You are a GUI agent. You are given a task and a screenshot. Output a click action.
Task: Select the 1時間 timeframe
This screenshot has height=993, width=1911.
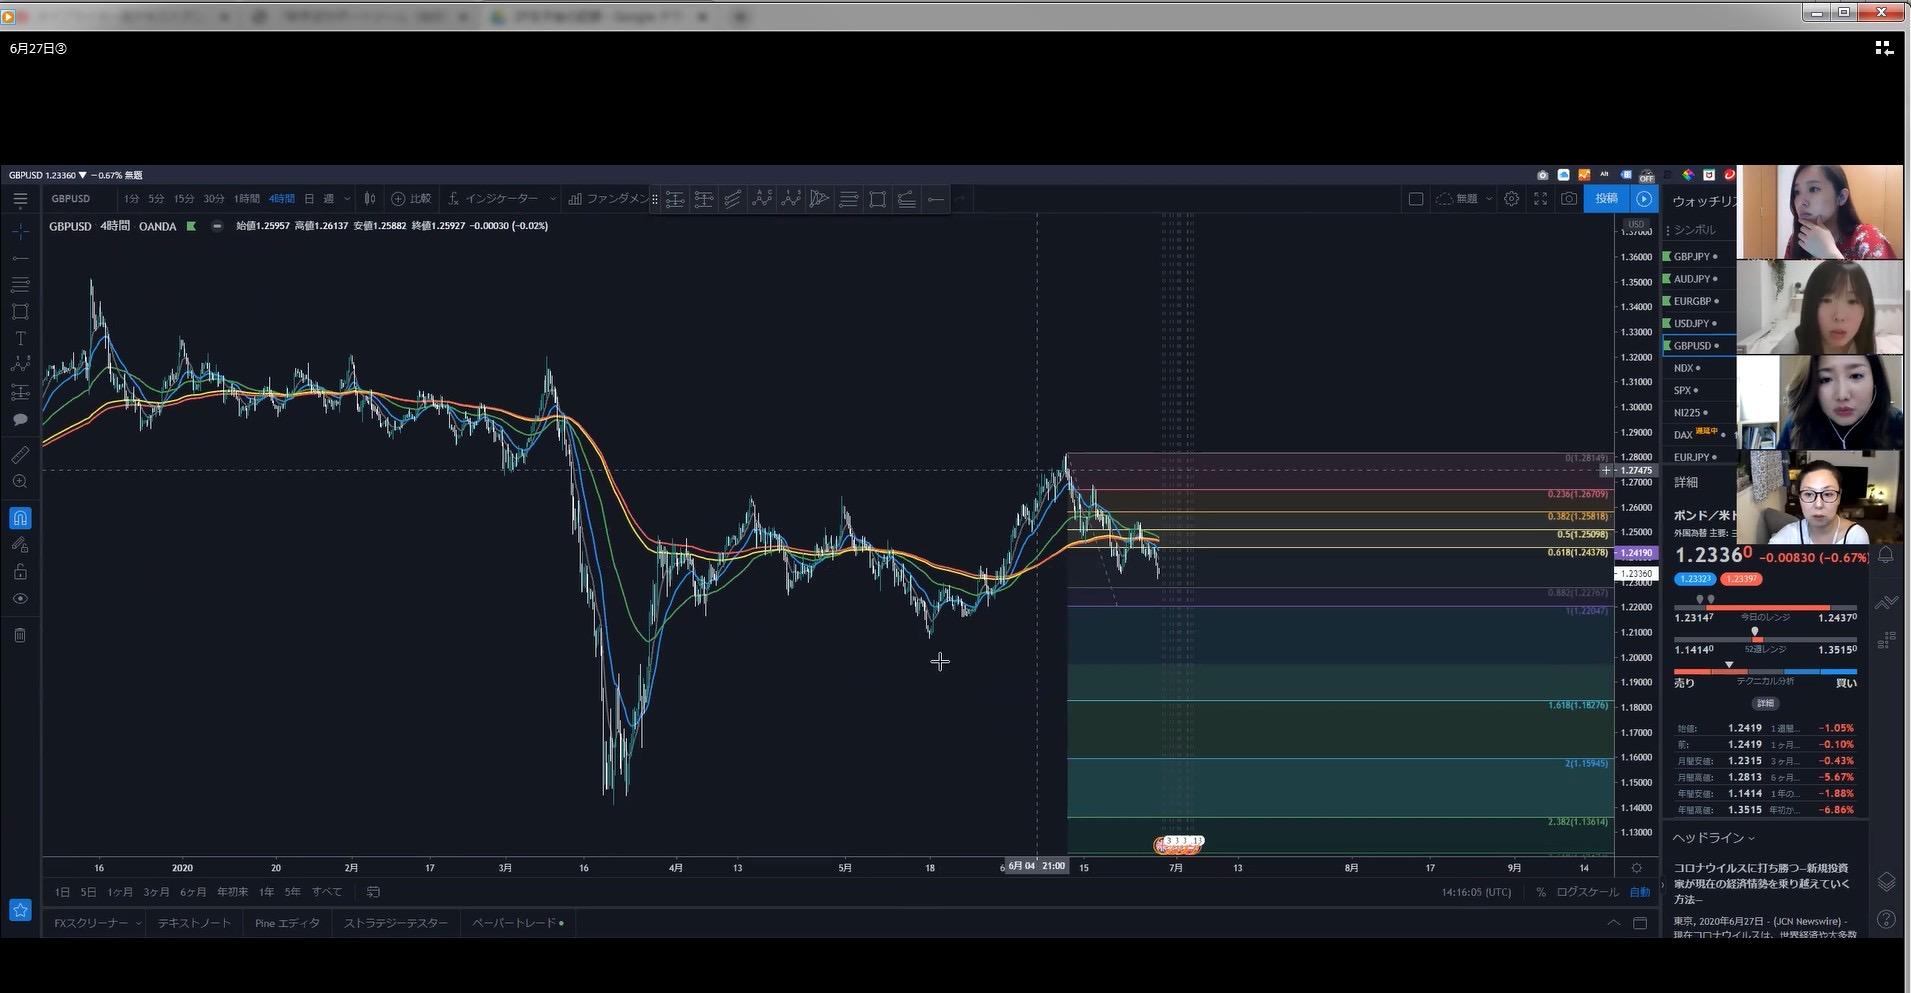pyautogui.click(x=246, y=199)
